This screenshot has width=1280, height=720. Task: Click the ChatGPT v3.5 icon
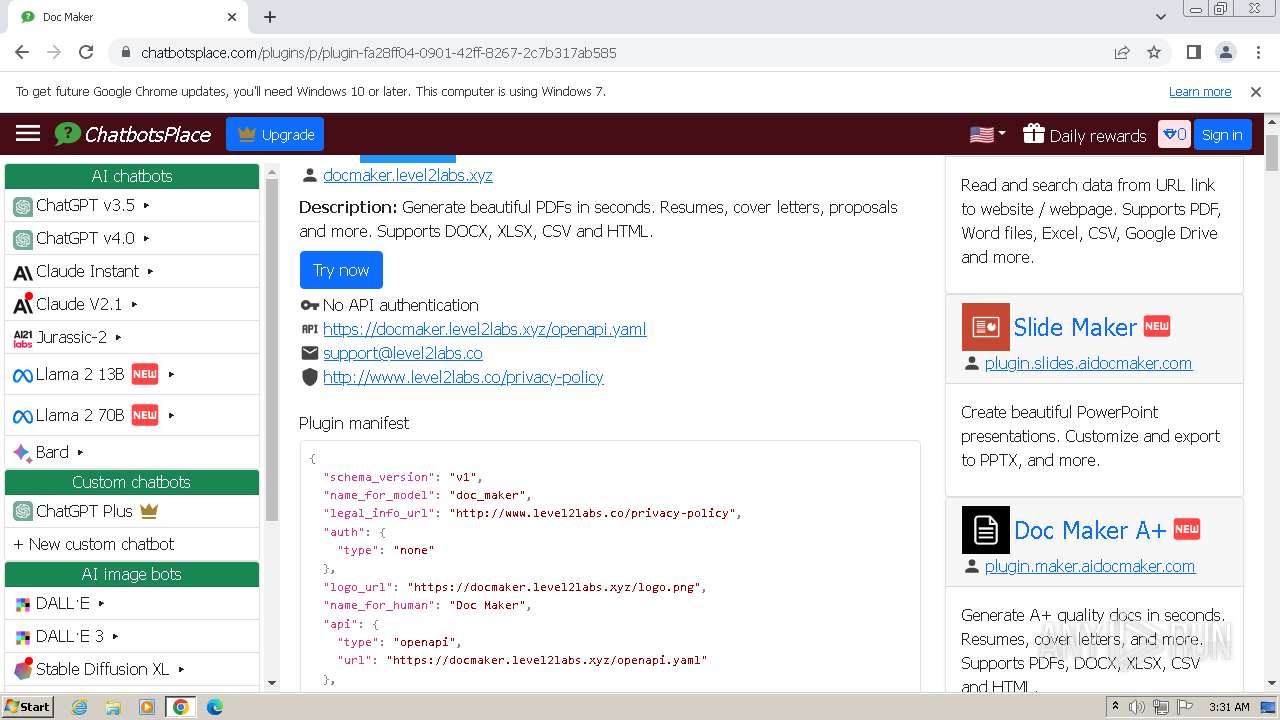click(23, 206)
